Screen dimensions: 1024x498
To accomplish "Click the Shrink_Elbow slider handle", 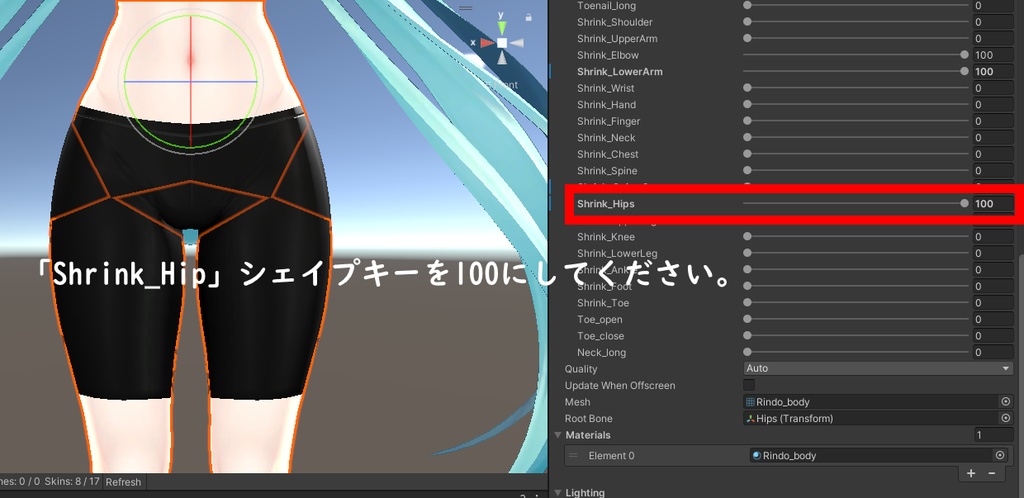I will [965, 55].
